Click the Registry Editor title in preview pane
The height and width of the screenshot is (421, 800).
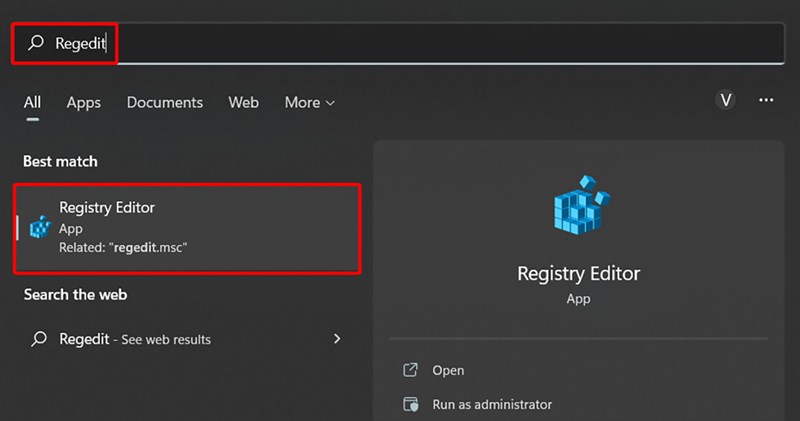579,274
